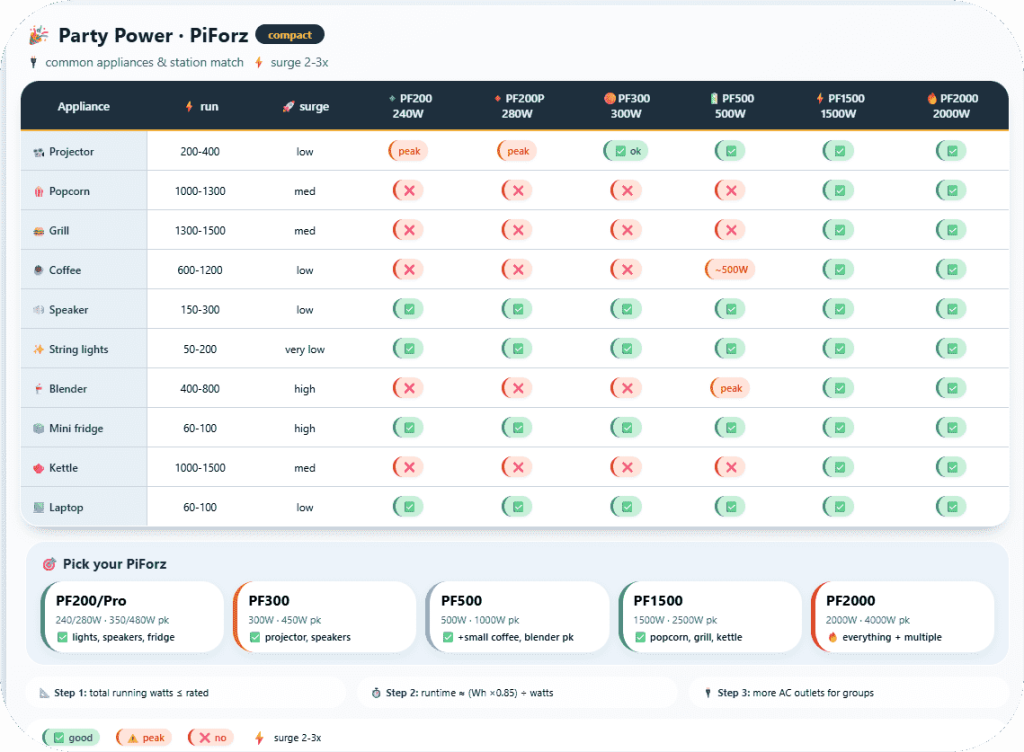Click the fire icon in the PF2000 header
This screenshot has width=1024, height=752.
point(931,99)
